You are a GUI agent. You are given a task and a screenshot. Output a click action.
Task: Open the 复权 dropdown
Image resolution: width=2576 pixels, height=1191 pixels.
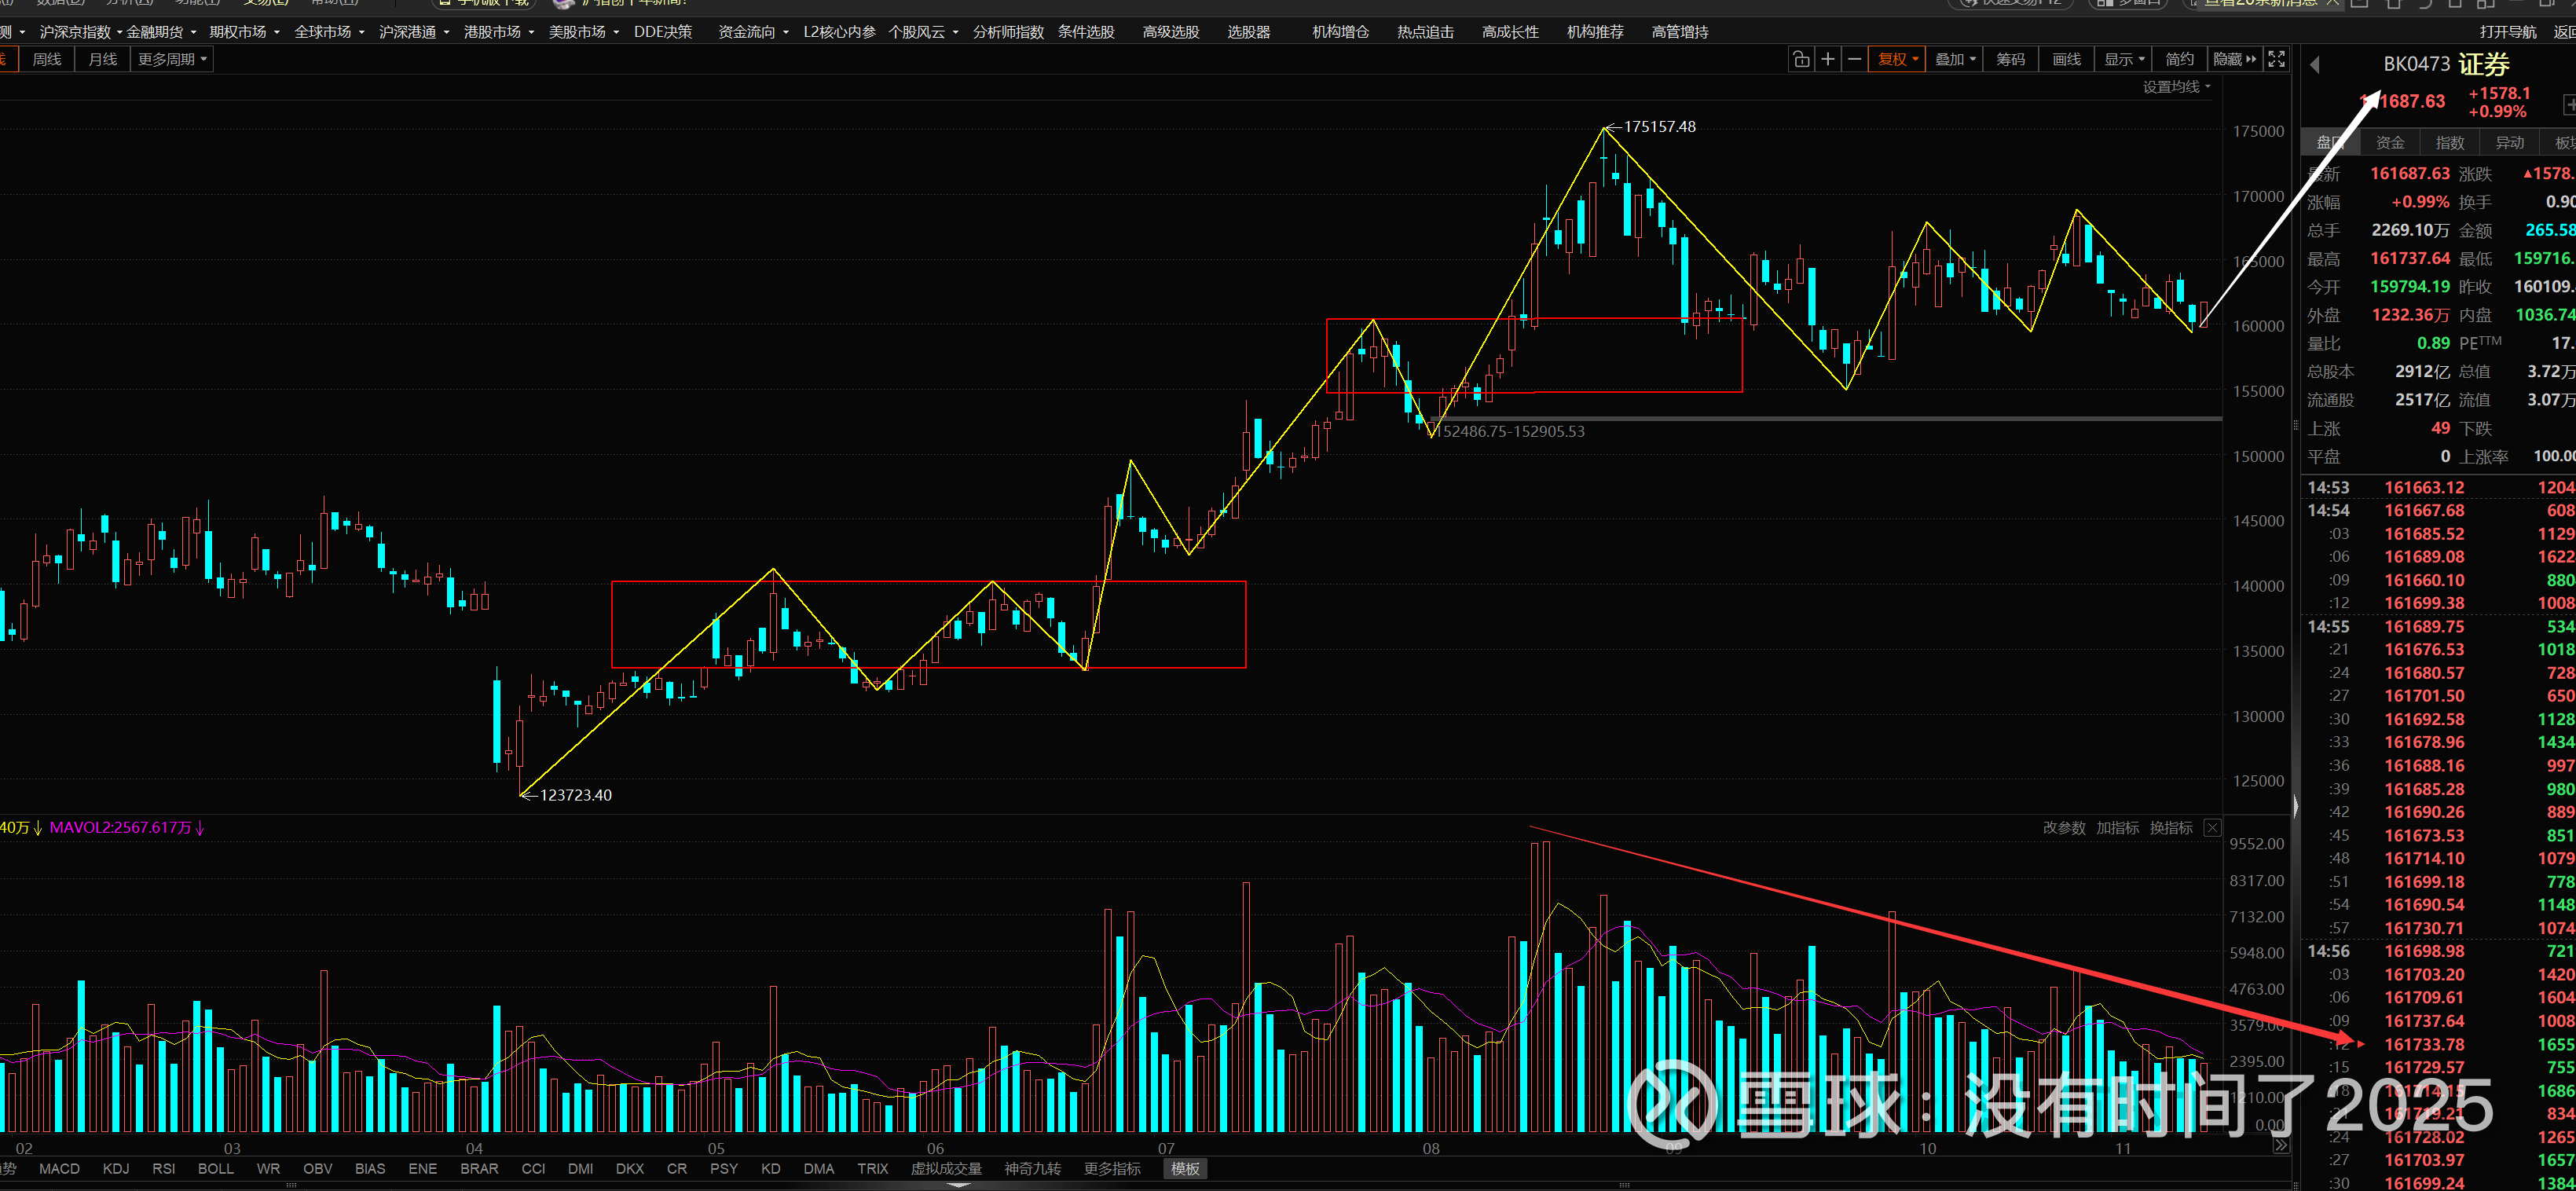point(1897,60)
